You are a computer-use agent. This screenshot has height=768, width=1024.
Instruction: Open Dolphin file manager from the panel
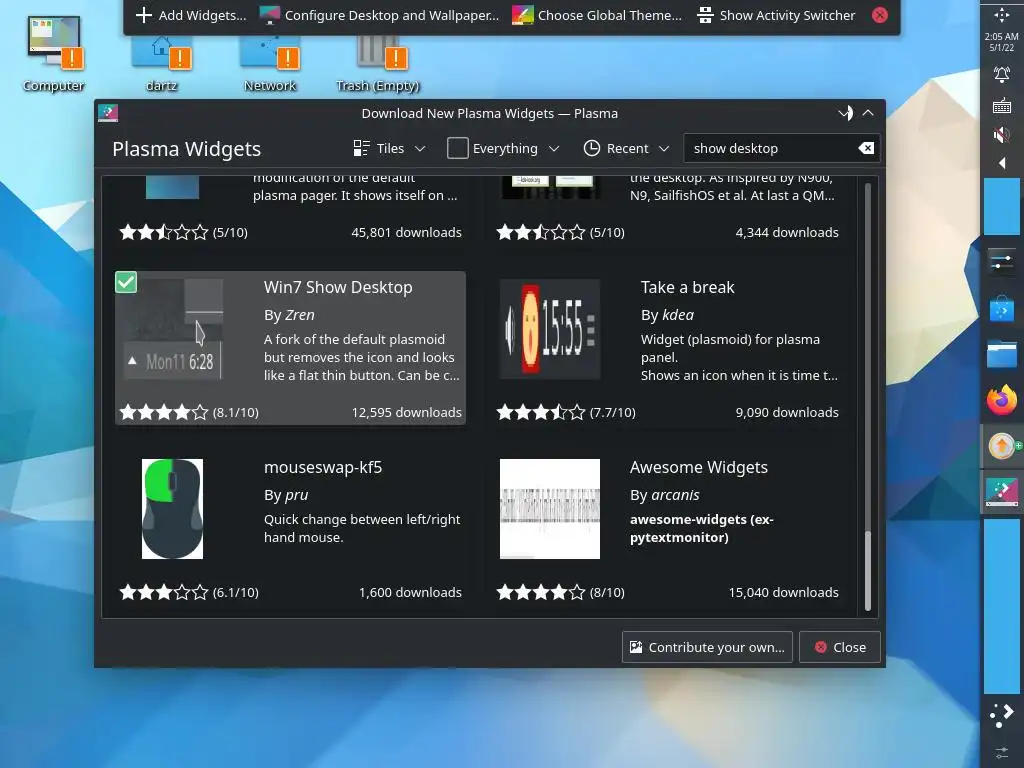coord(1001,355)
